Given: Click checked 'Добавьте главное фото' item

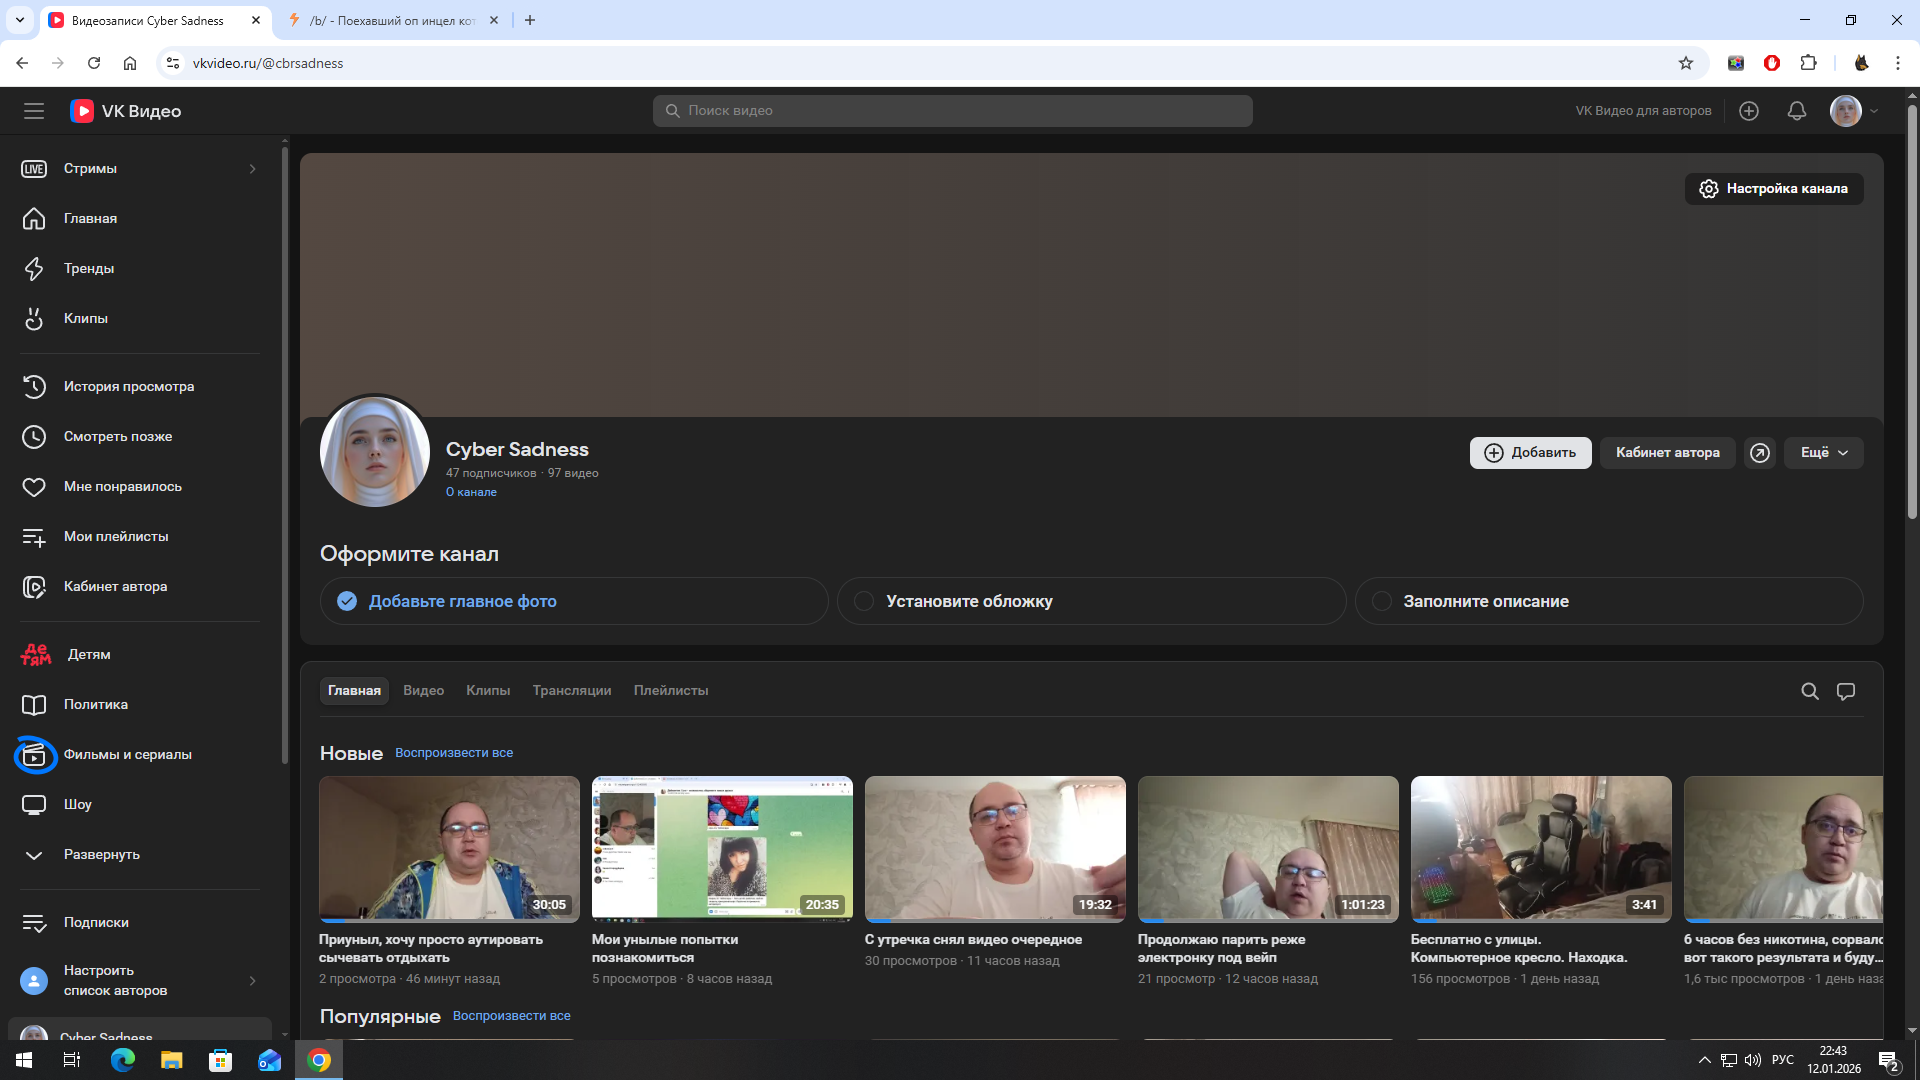Looking at the screenshot, I should tap(462, 601).
